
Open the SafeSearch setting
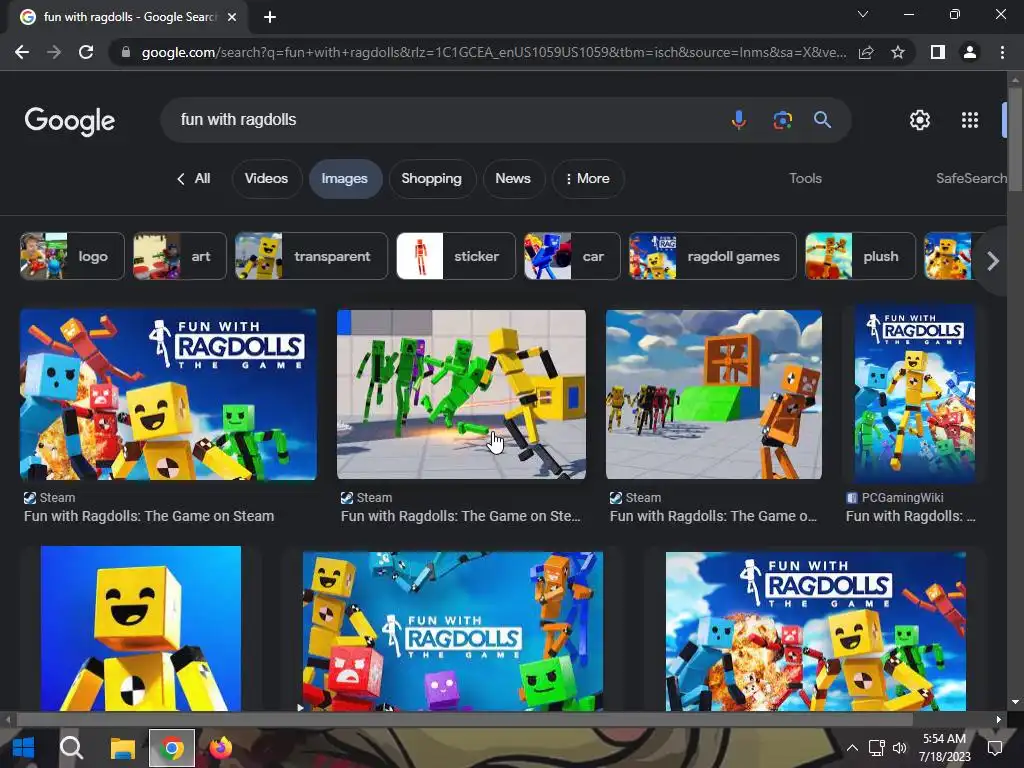click(x=970, y=178)
